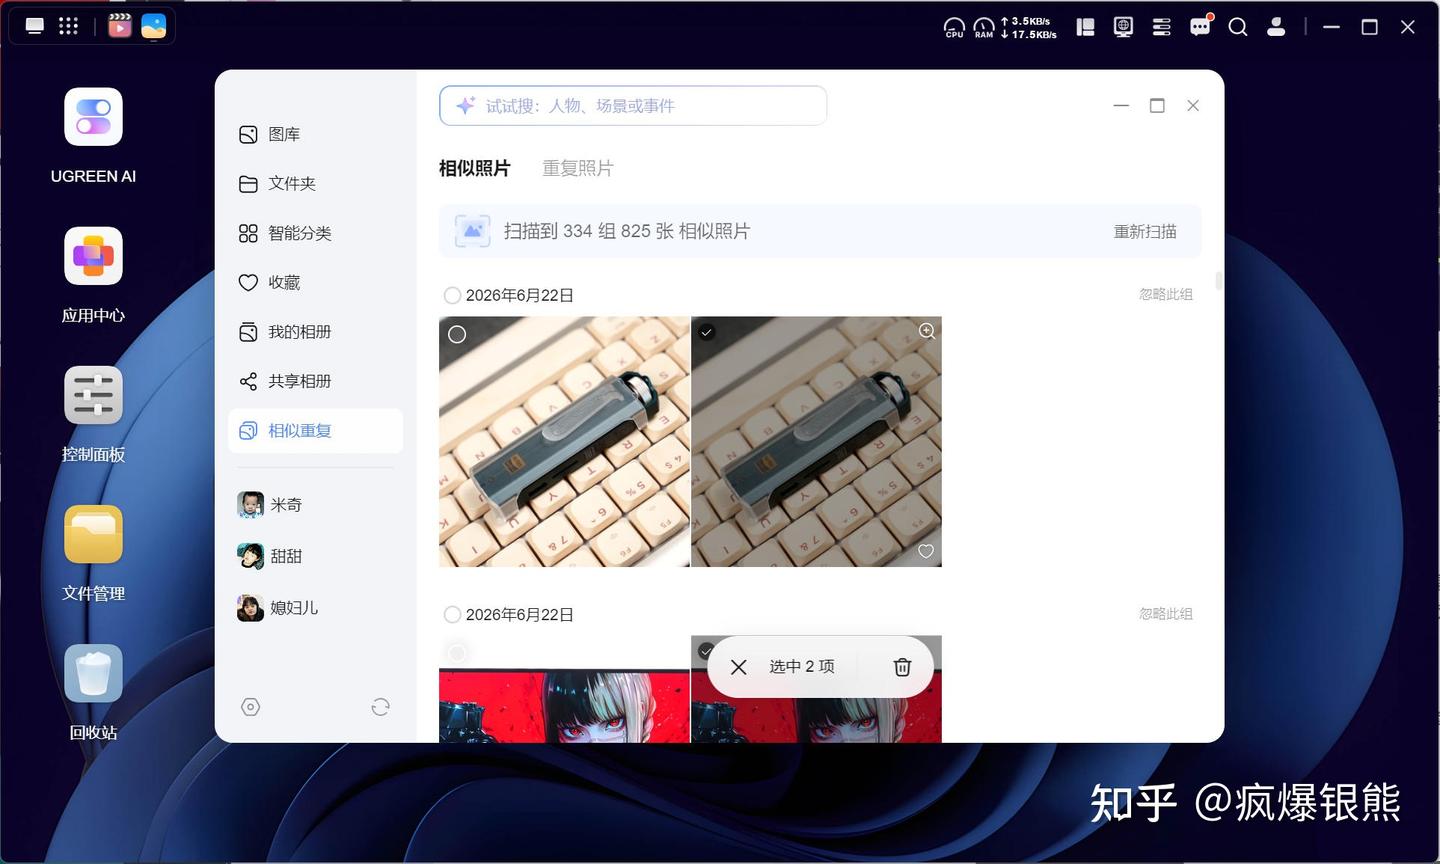The image size is (1440, 864).
Task: Go to 图库 in the sidebar
Action: point(315,134)
